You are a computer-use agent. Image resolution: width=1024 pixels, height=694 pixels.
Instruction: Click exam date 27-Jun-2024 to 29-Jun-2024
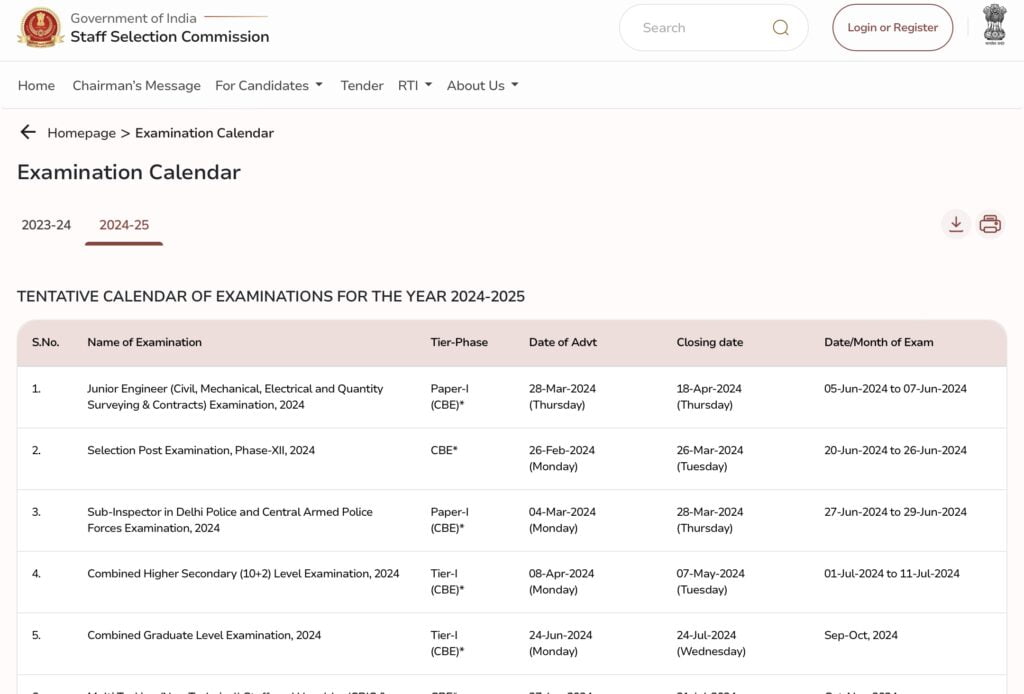point(895,512)
